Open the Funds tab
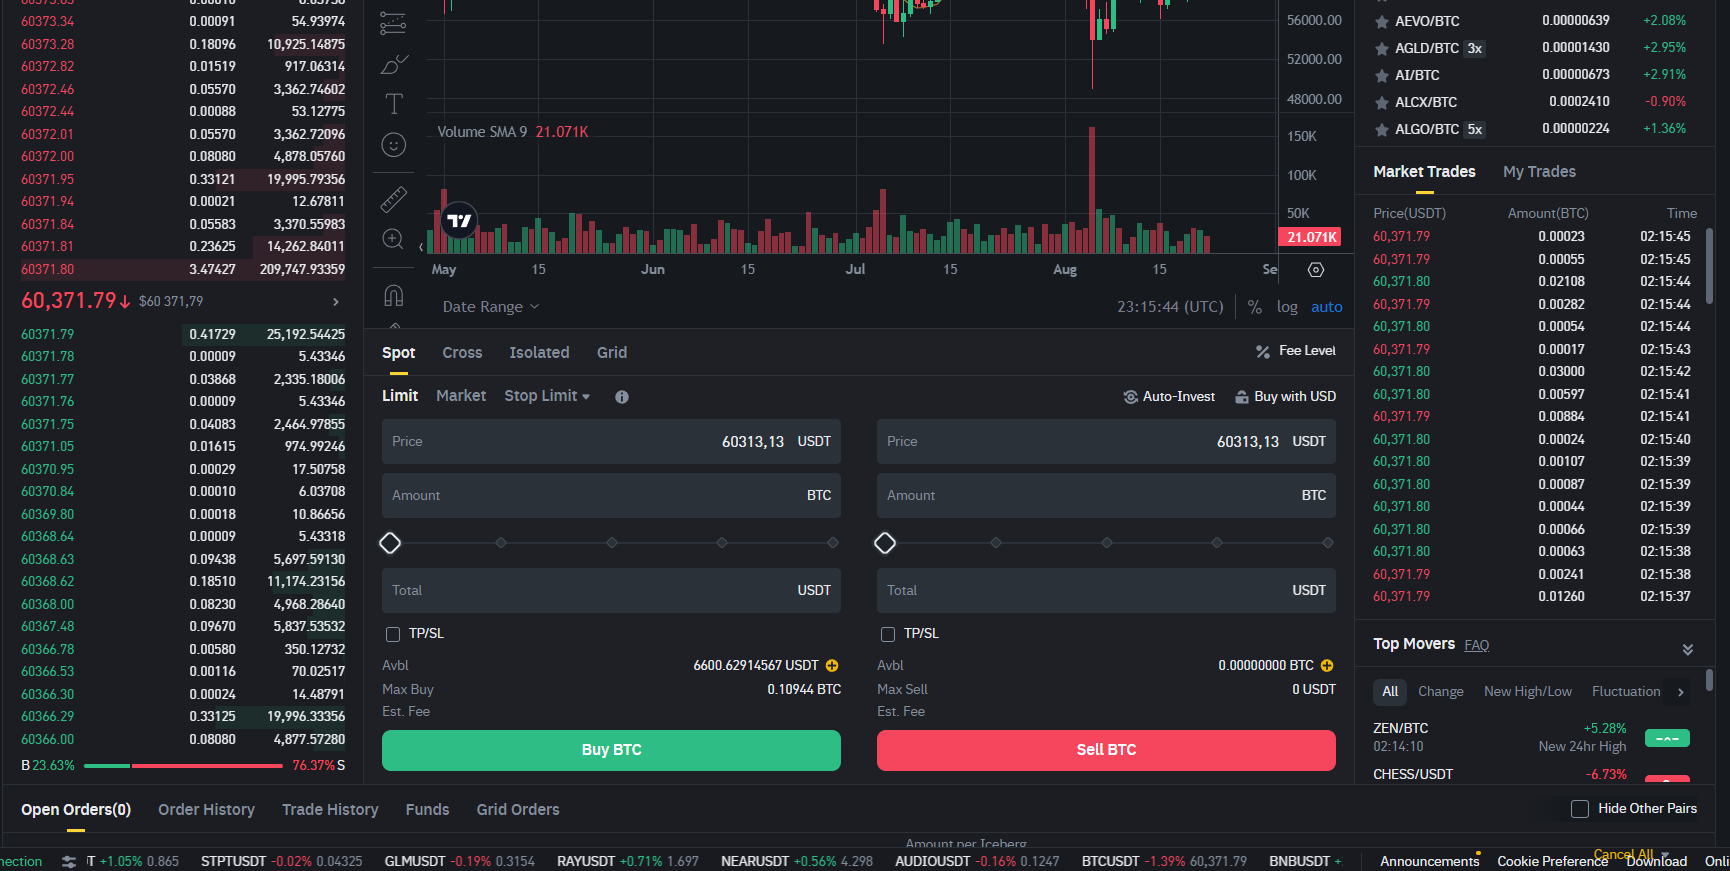1730x871 pixels. tap(427, 810)
